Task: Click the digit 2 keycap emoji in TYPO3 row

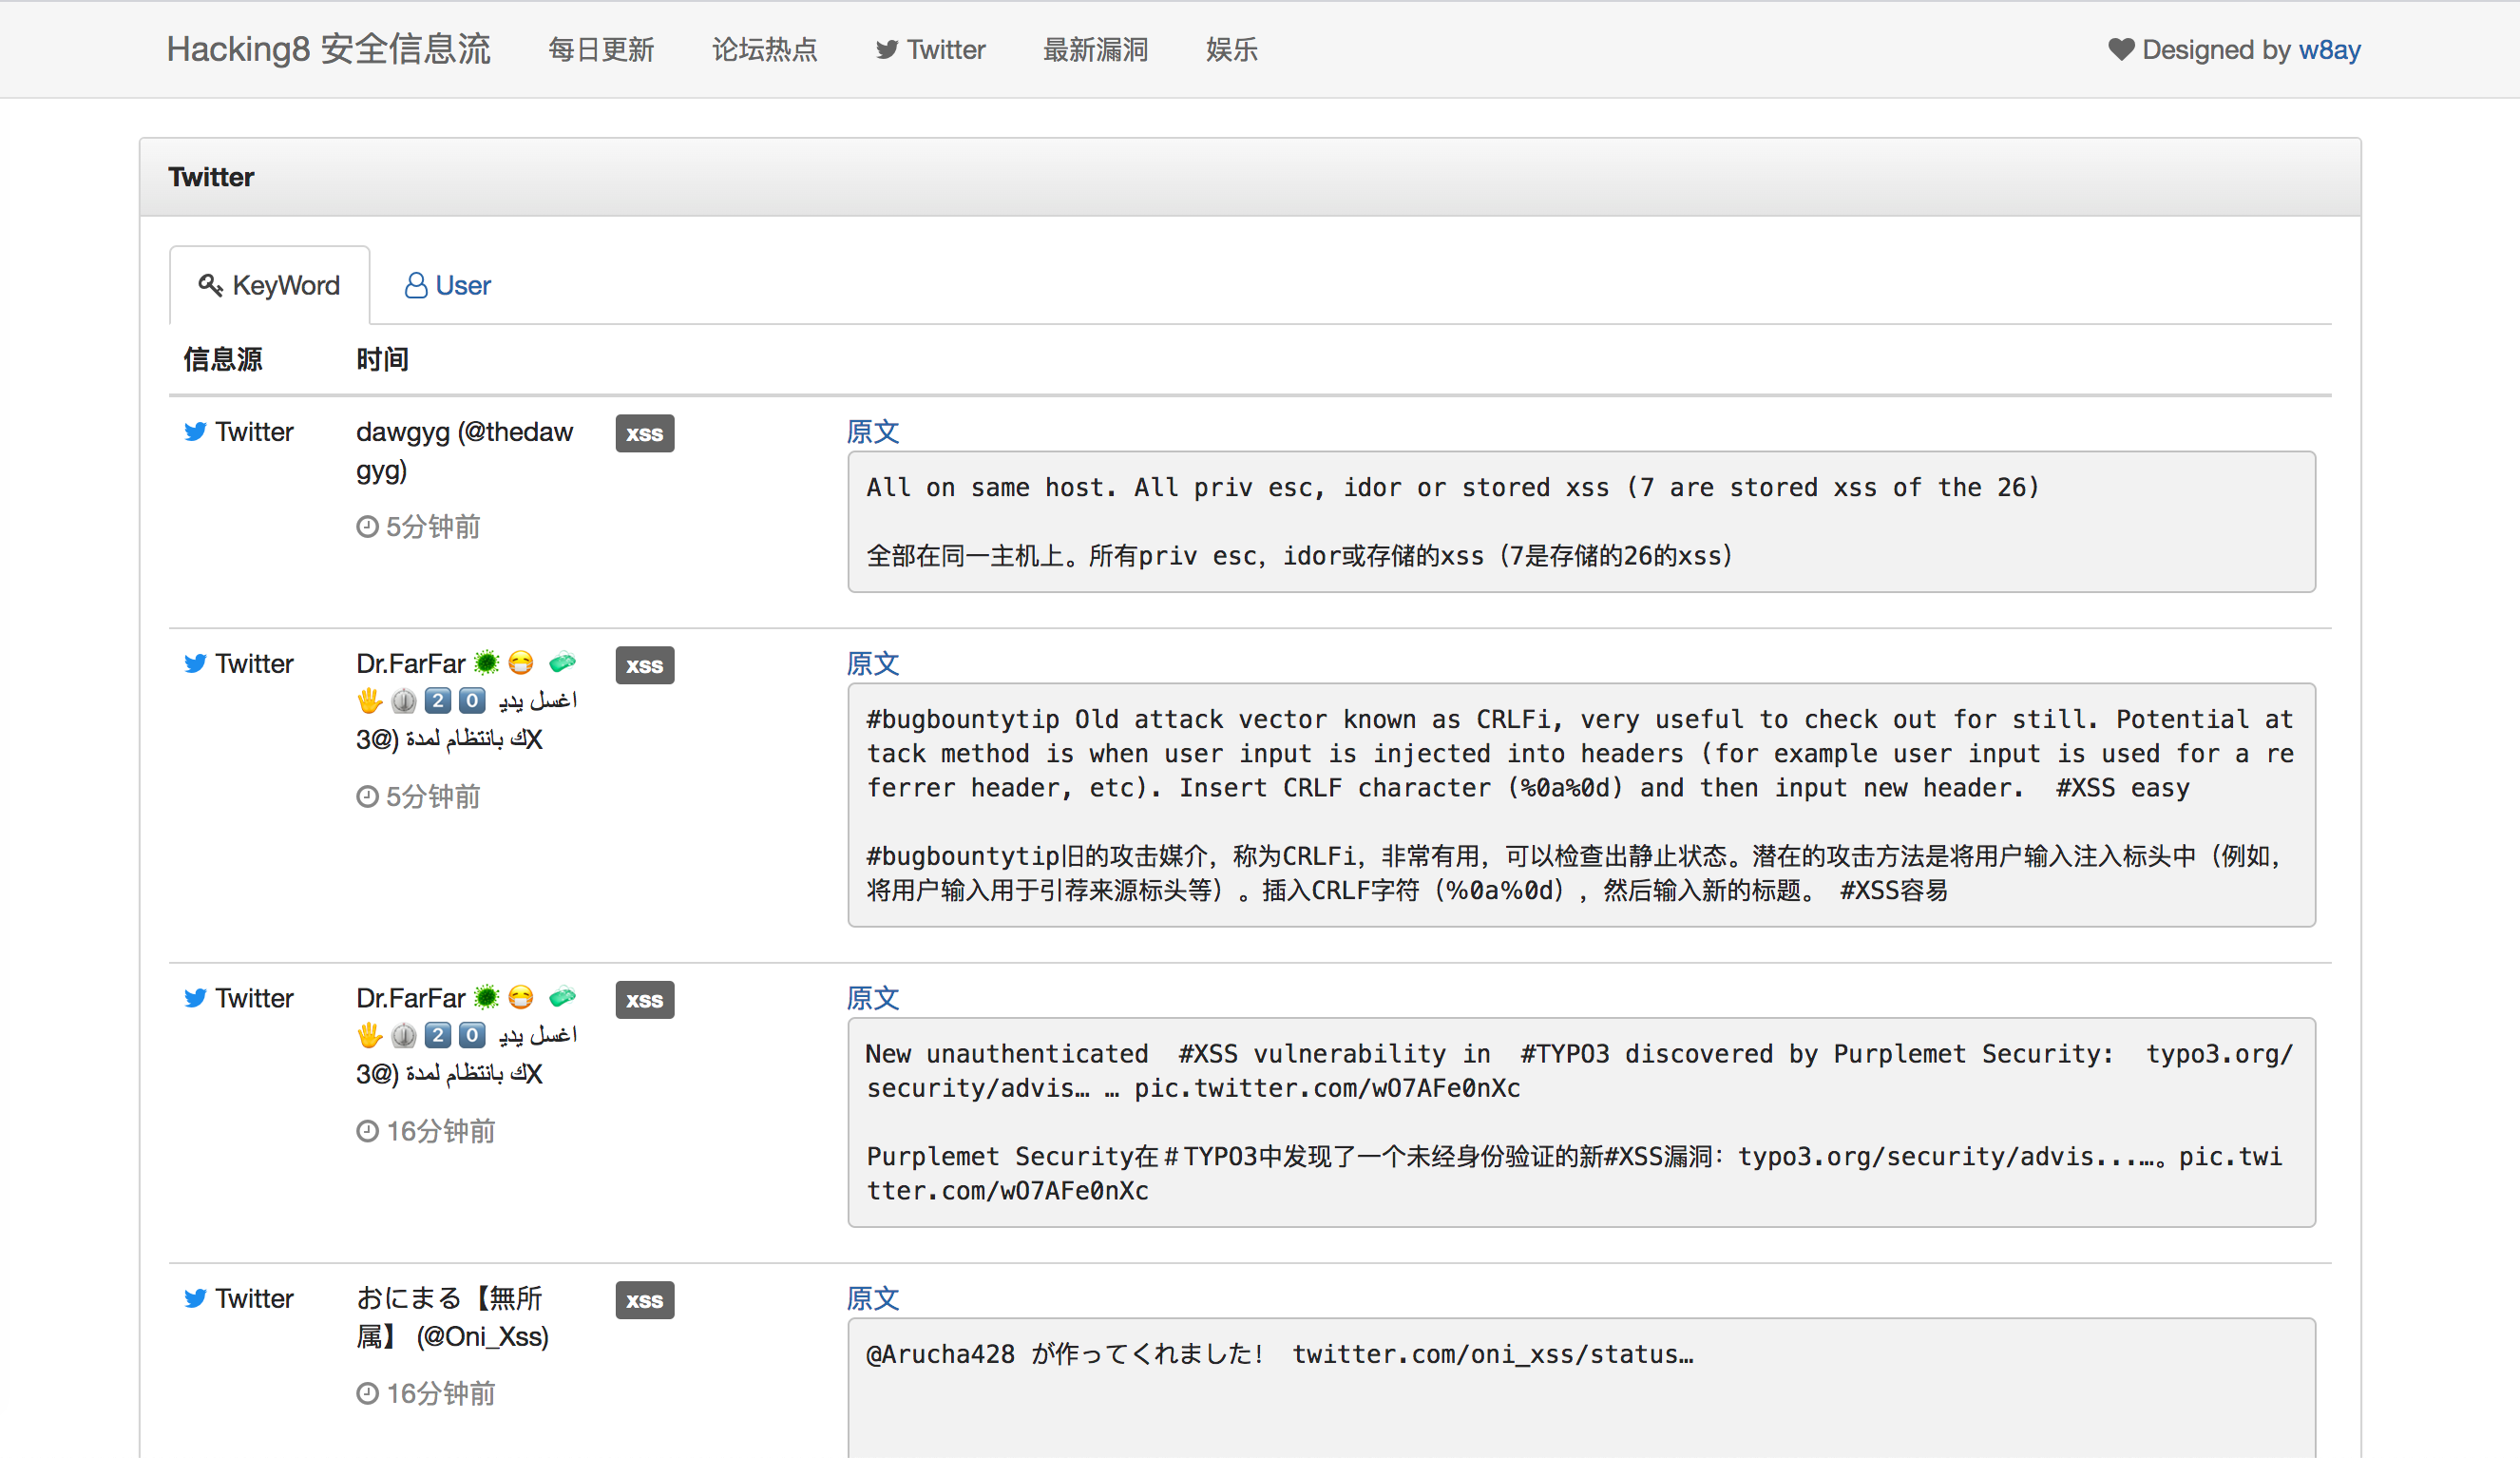Action: [x=438, y=1035]
